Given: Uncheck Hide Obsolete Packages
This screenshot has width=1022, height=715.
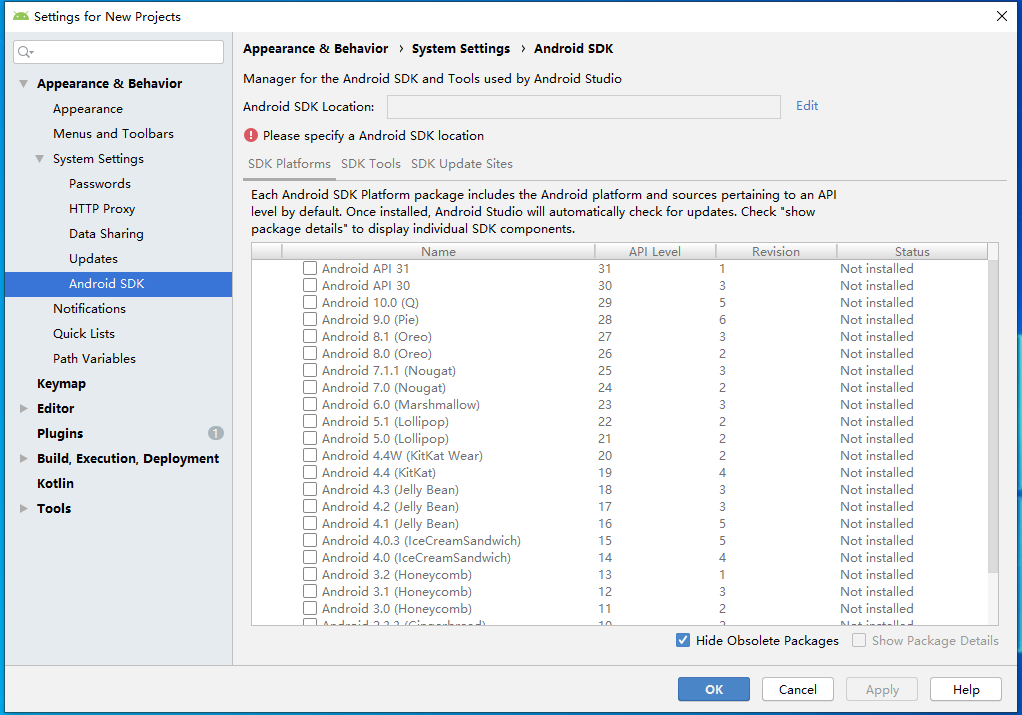Looking at the screenshot, I should (x=682, y=640).
